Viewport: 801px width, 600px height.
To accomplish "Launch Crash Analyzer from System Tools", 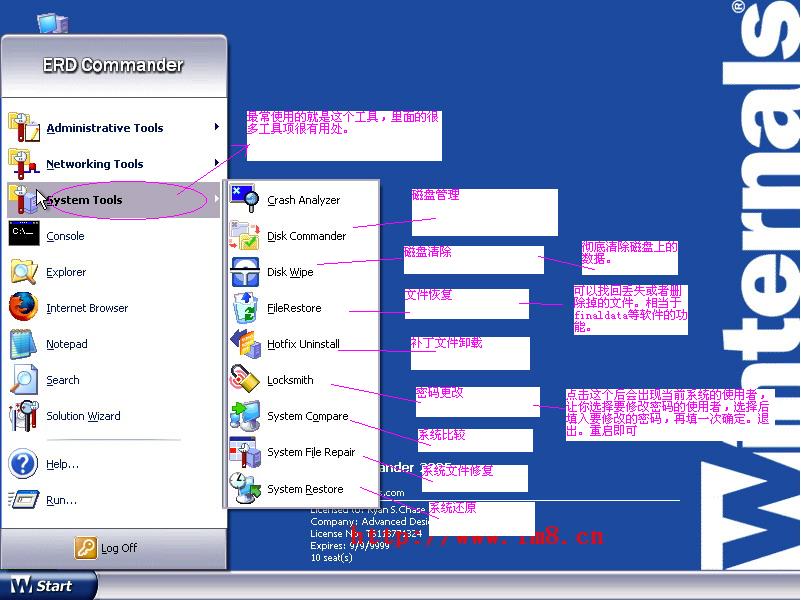I will click(303, 200).
